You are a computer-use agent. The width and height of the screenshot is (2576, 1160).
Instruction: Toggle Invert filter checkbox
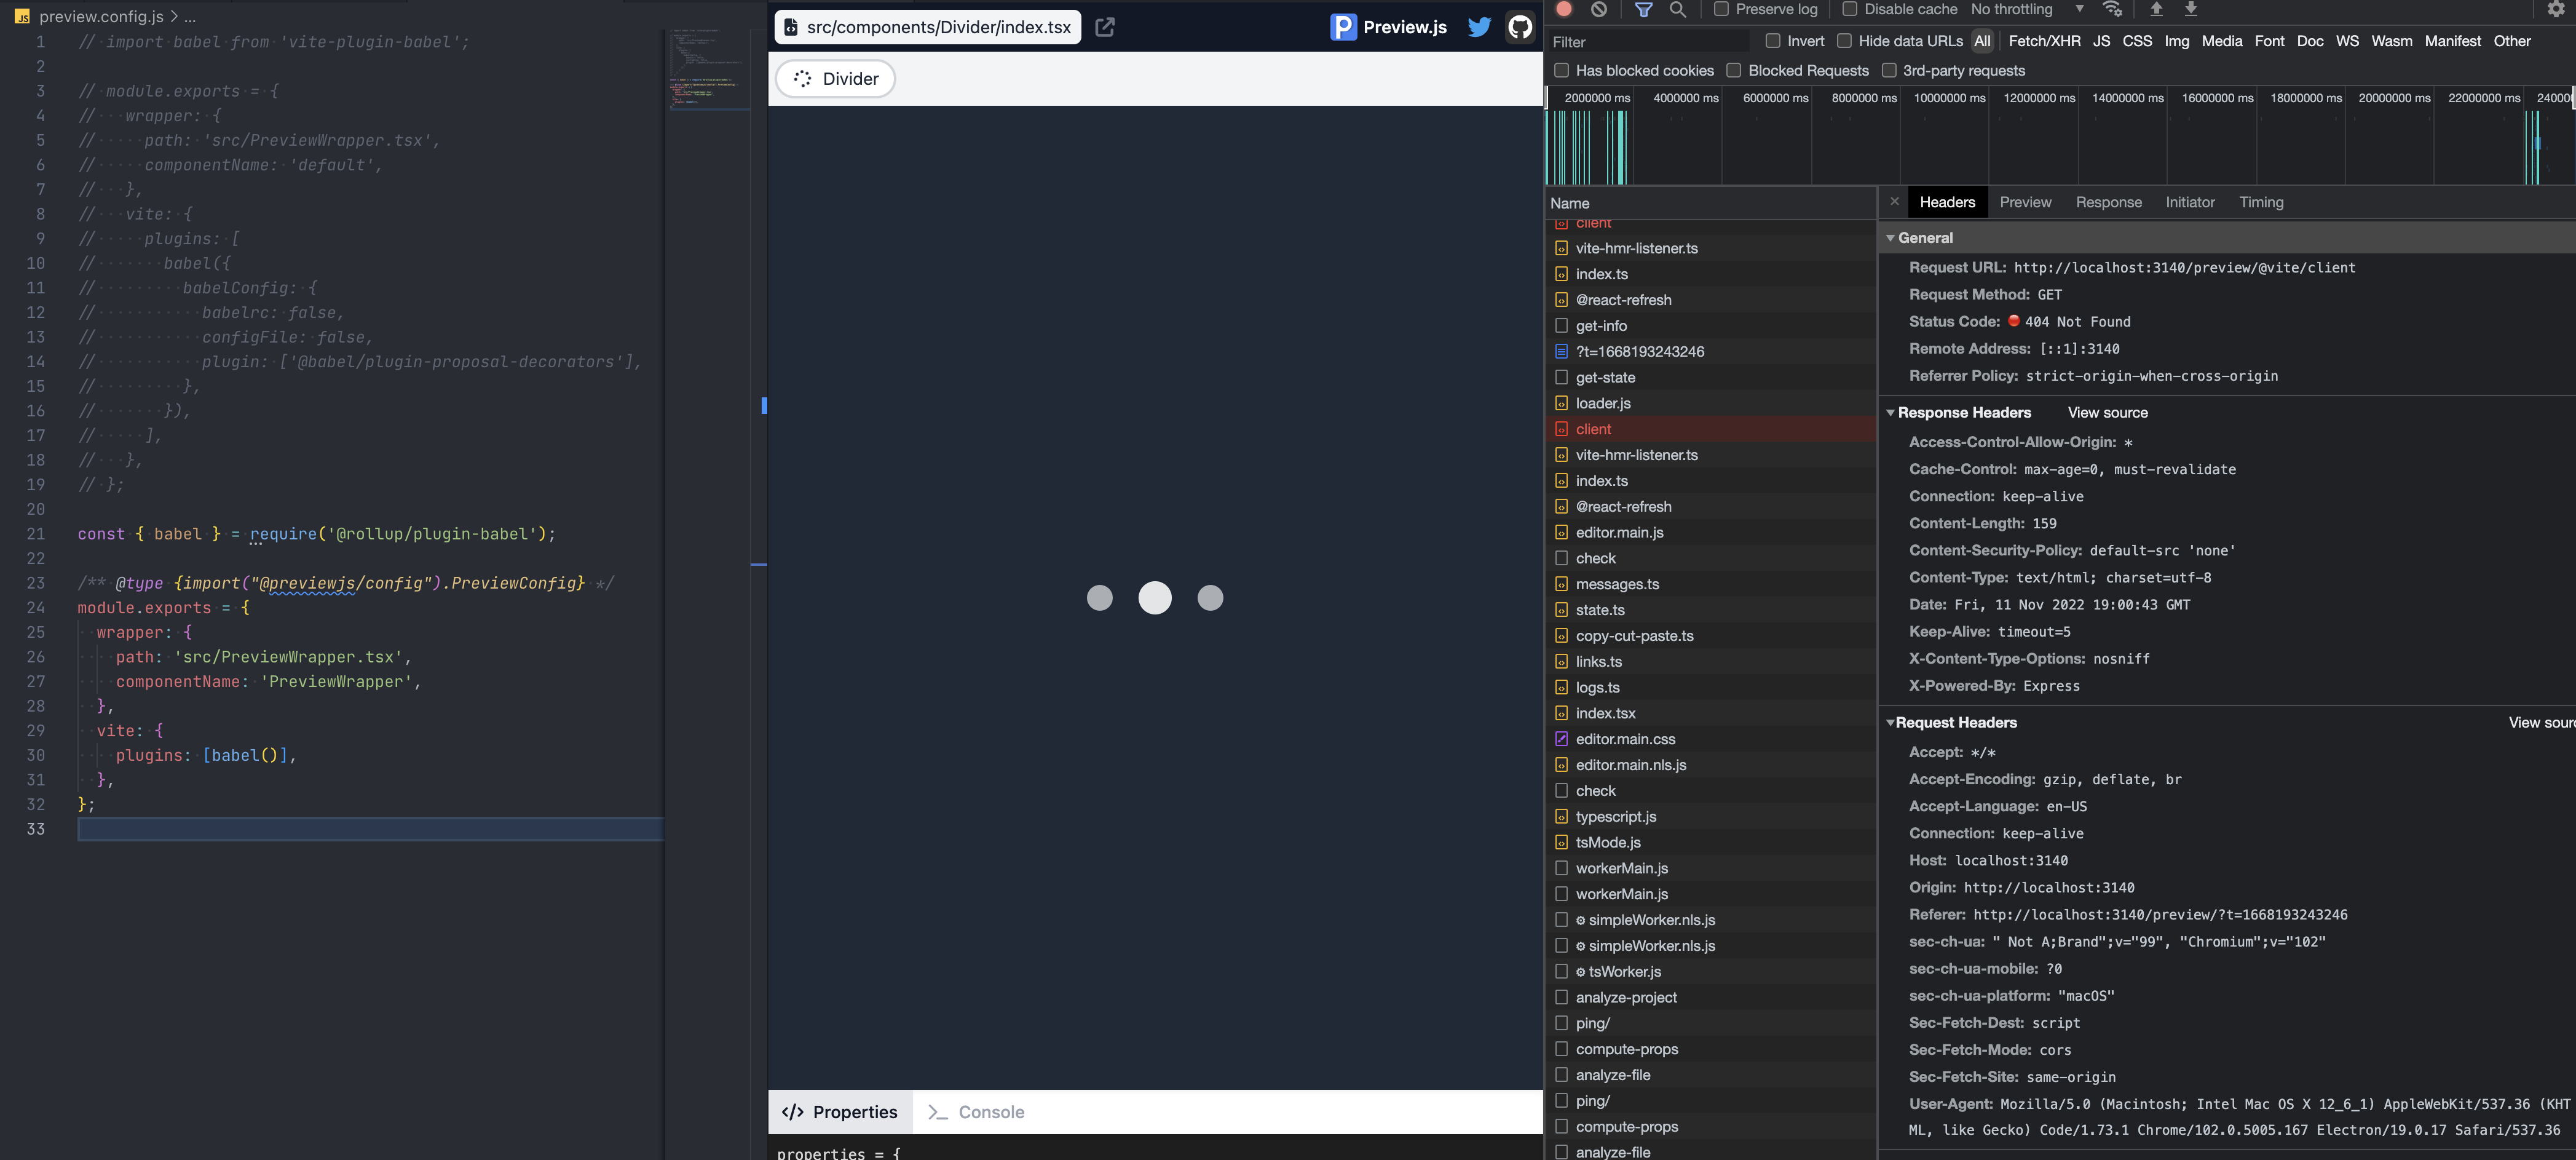click(1773, 41)
